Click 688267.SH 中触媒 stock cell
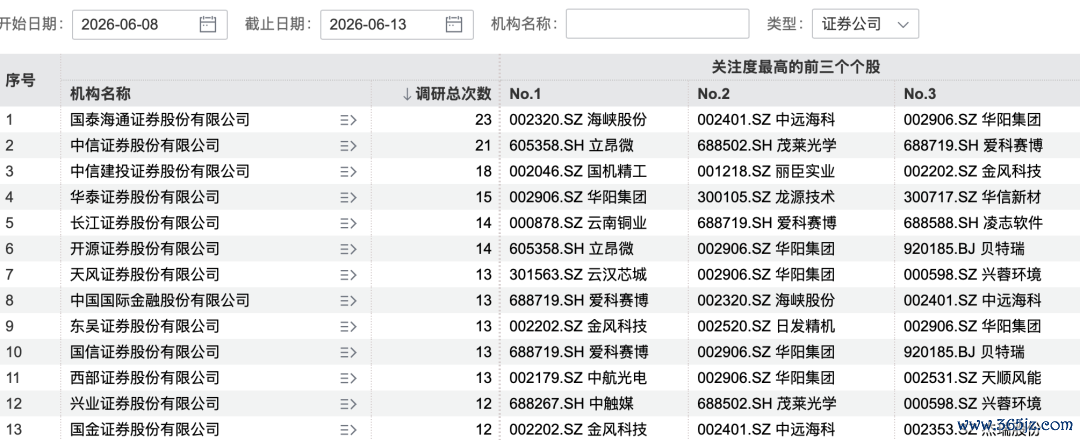1080x440 pixels. 572,404
